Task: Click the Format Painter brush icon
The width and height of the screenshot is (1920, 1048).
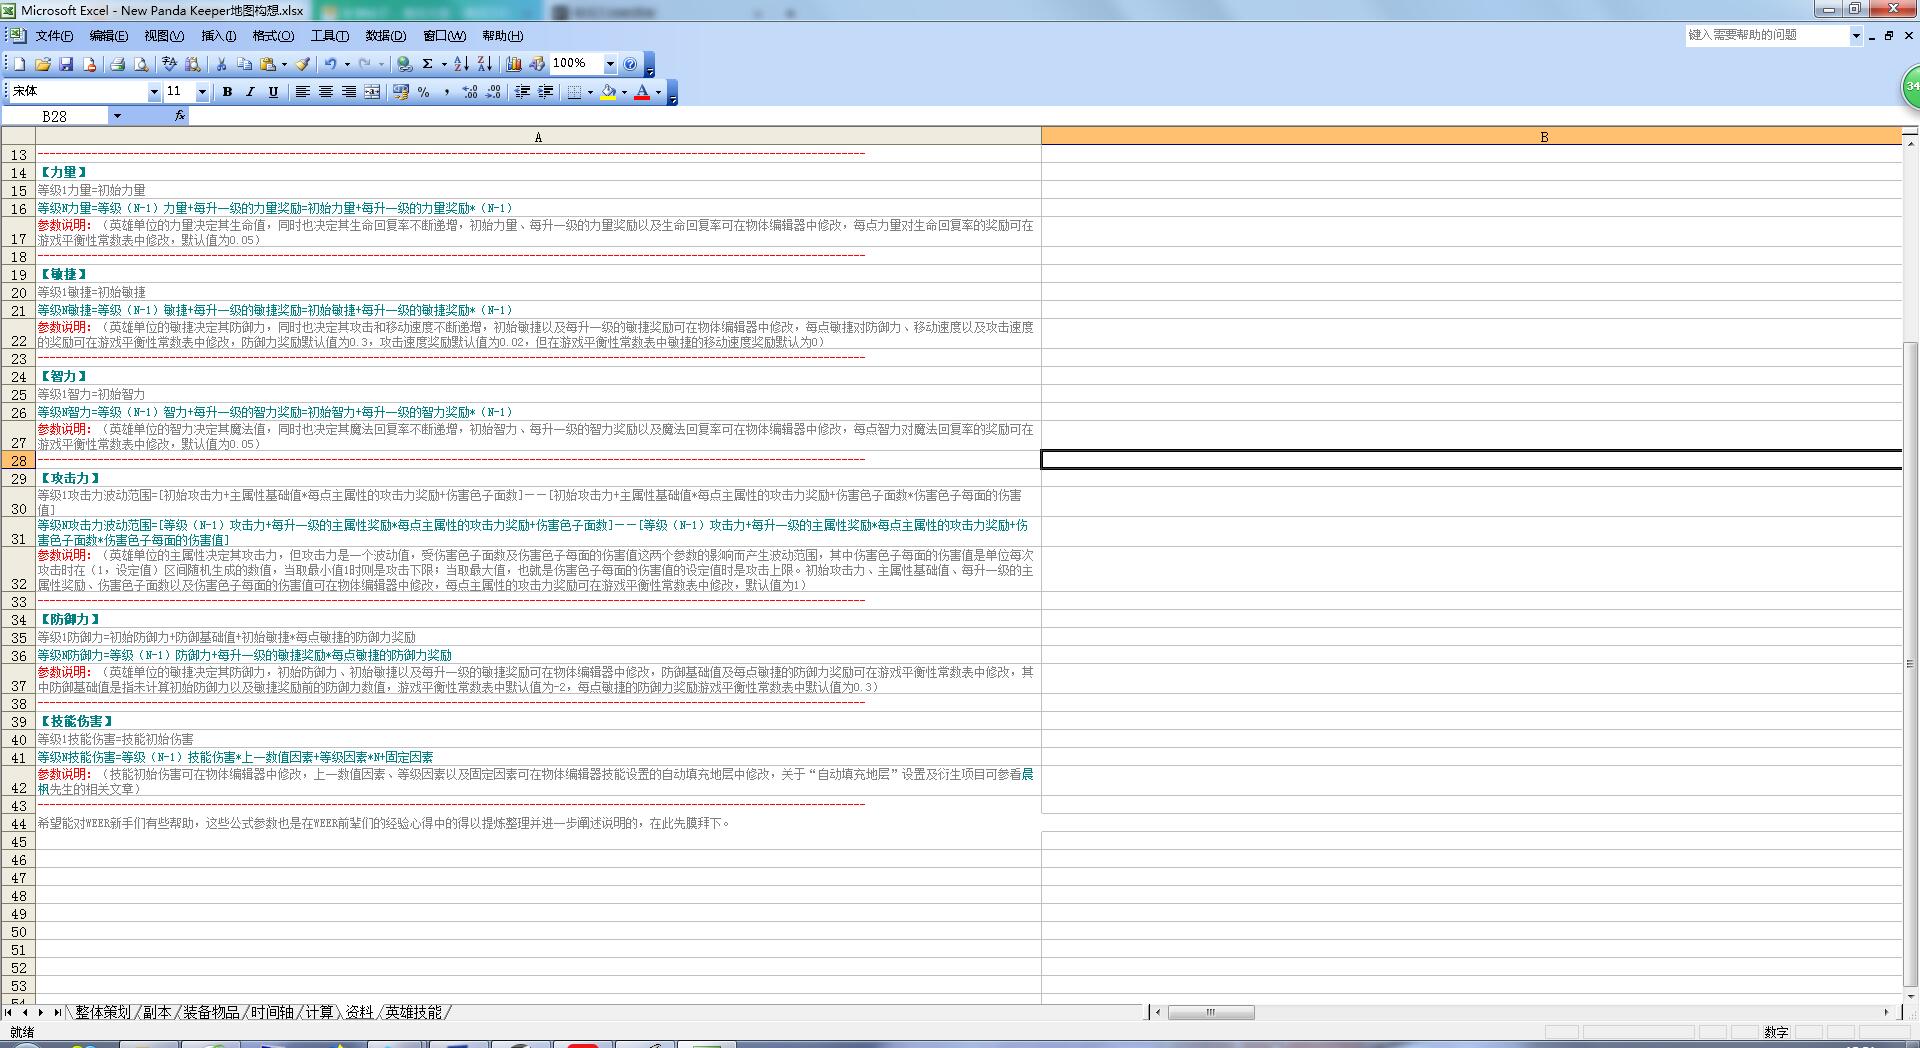Action: [302, 64]
